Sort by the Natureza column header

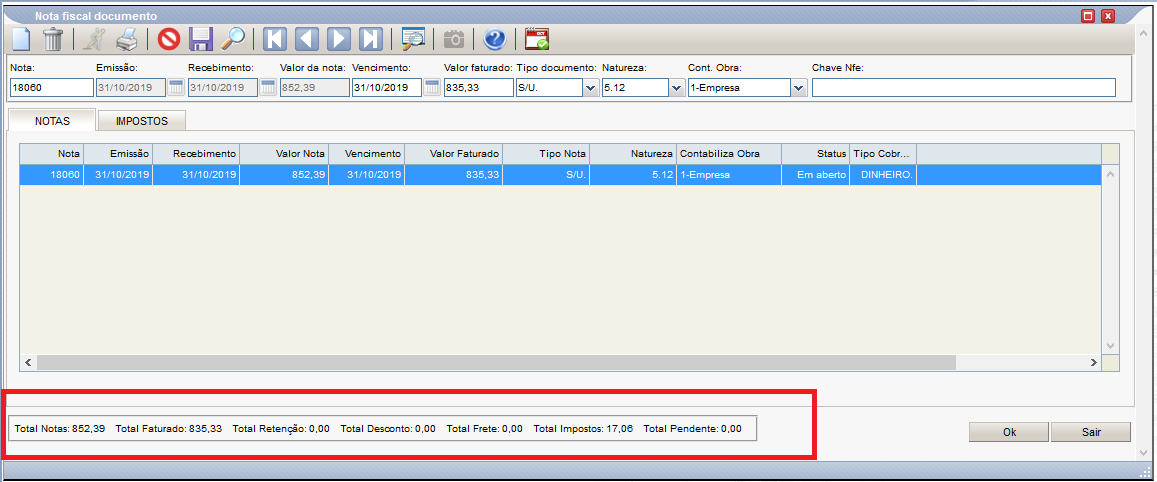pos(633,154)
